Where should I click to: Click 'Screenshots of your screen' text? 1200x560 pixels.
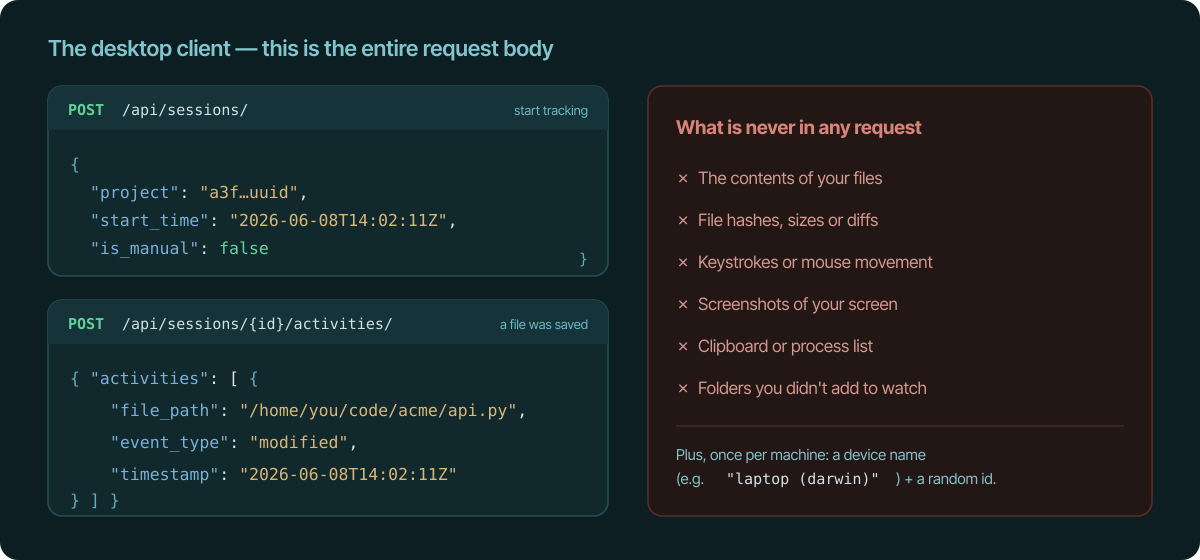(798, 304)
